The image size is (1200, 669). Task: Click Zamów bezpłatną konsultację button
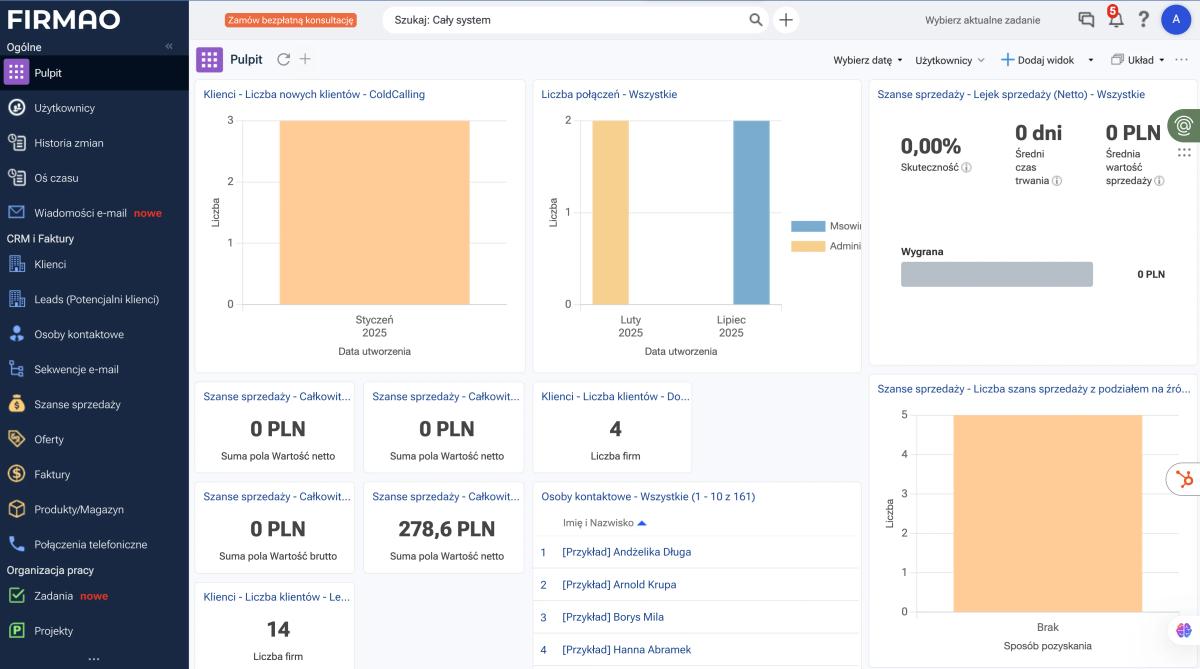click(291, 20)
